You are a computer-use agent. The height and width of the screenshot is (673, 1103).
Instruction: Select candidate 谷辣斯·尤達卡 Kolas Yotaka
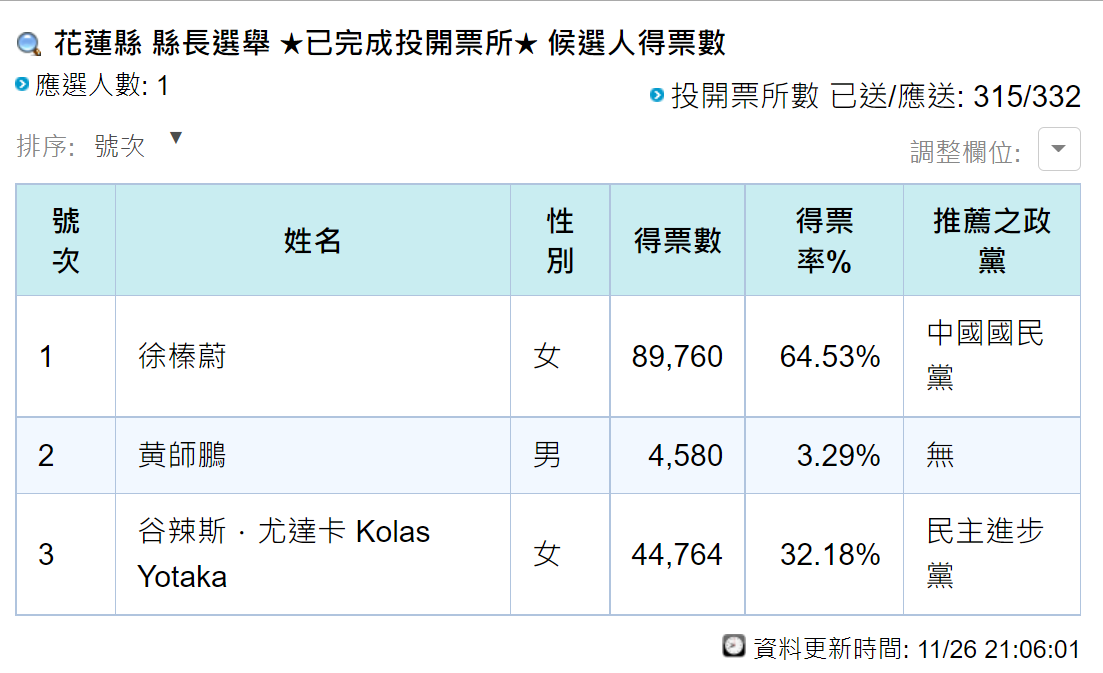click(x=283, y=554)
